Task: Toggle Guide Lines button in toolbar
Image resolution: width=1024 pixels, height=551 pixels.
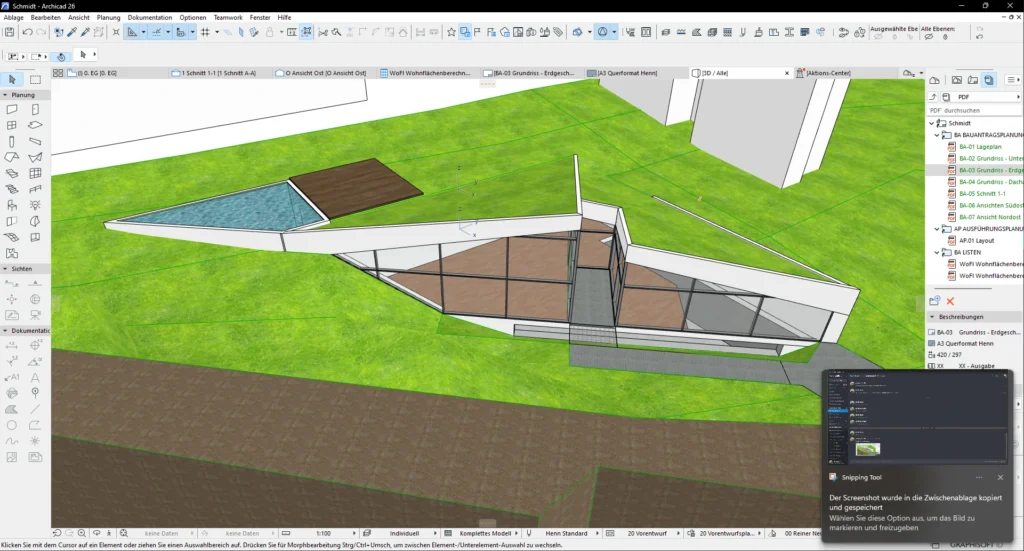Action: point(133,32)
